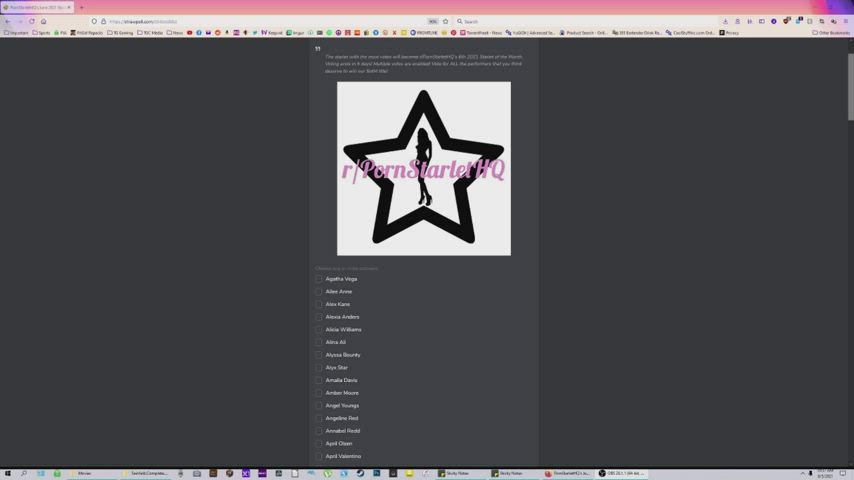854x480 pixels.
Task: Switch to OBS window in taskbar
Action: 622,473
